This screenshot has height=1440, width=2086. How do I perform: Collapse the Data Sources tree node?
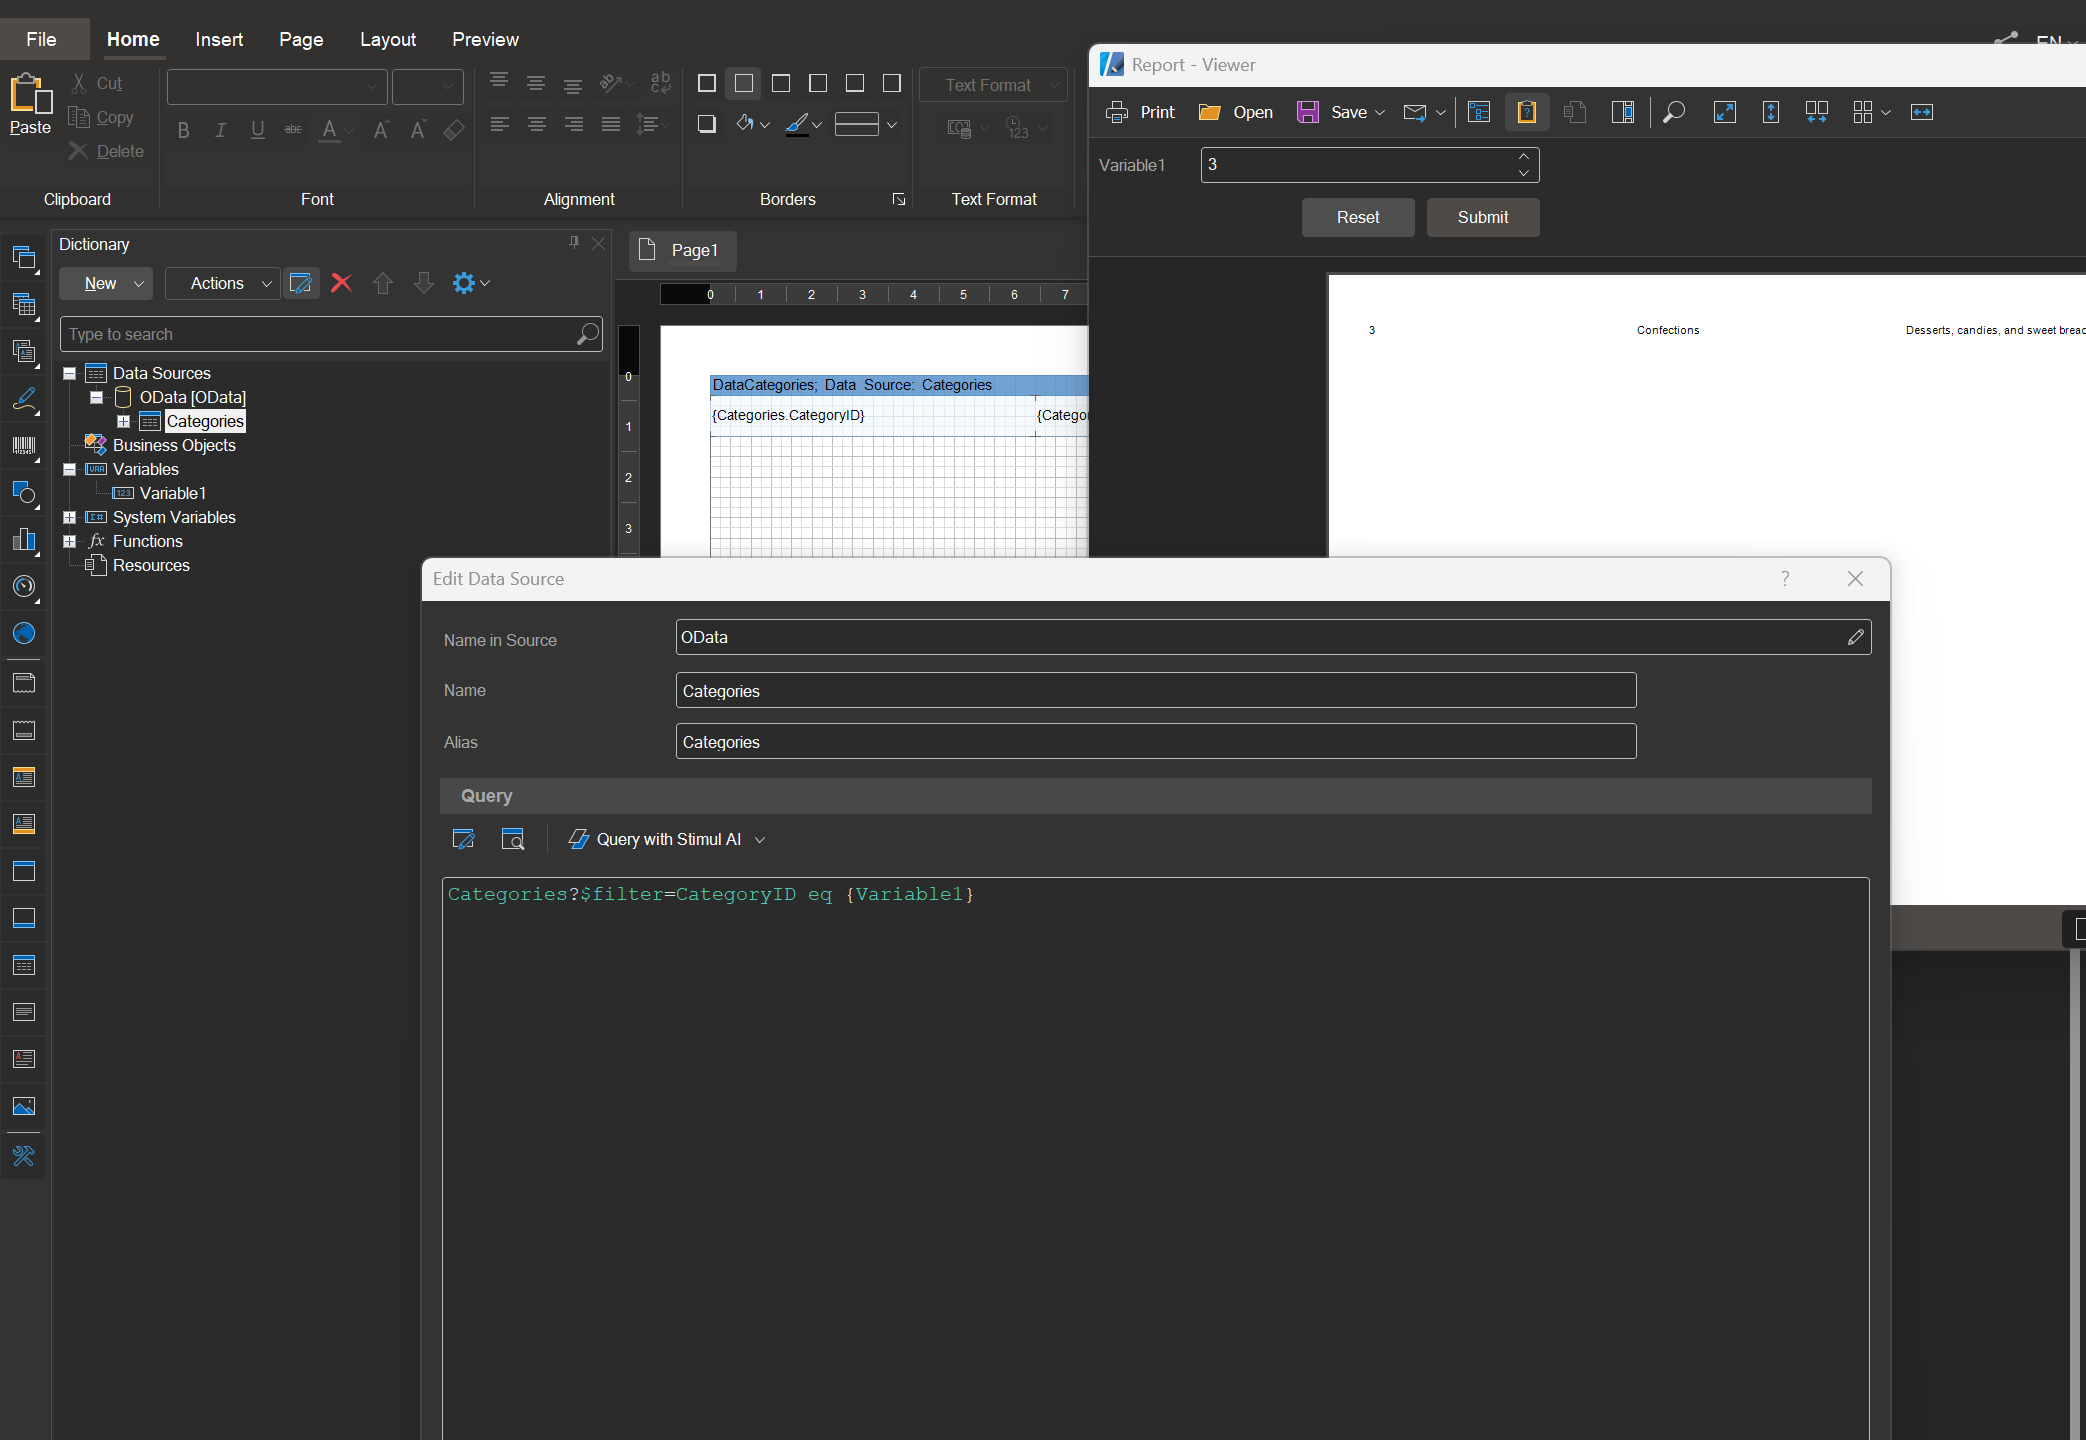point(70,373)
